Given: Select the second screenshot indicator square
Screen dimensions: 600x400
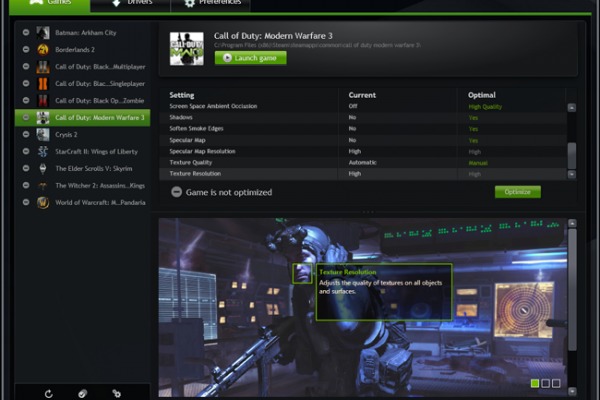Looking at the screenshot, I should click(546, 383).
